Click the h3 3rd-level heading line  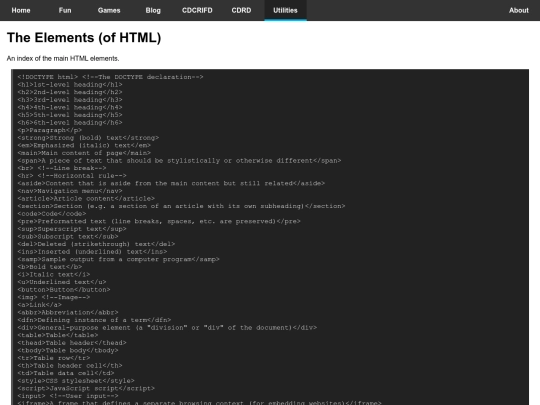[x=70, y=100]
